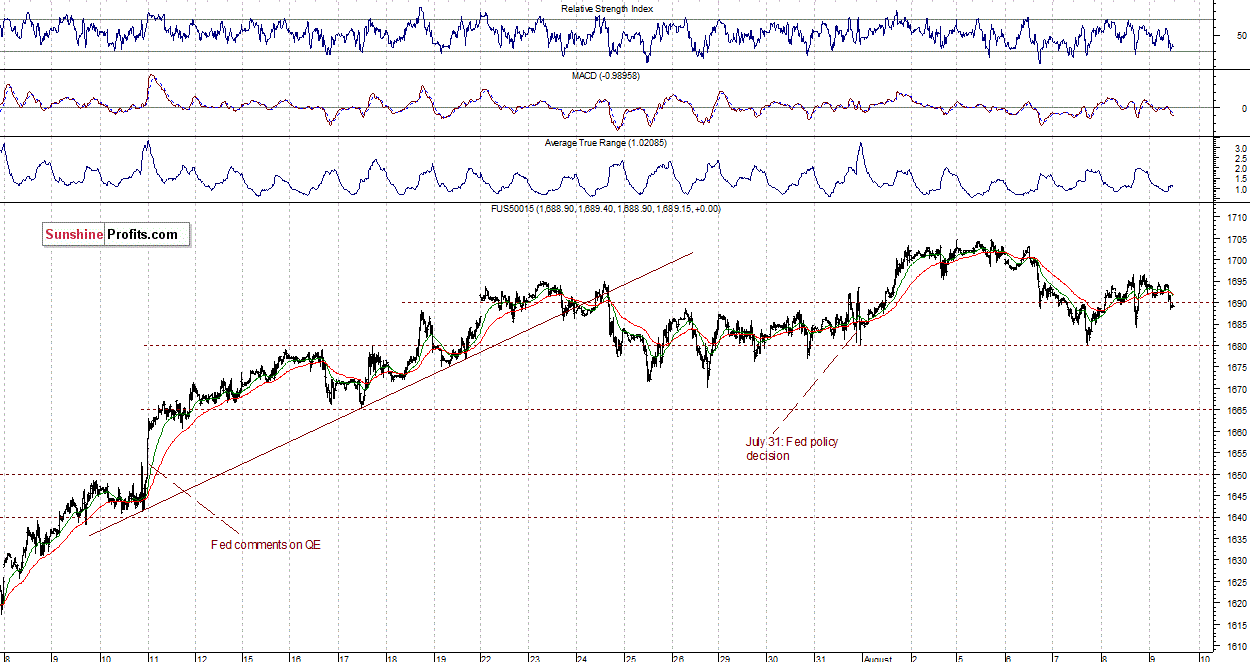Click the price axis label 1670
1250x662 pixels.
1237,390
